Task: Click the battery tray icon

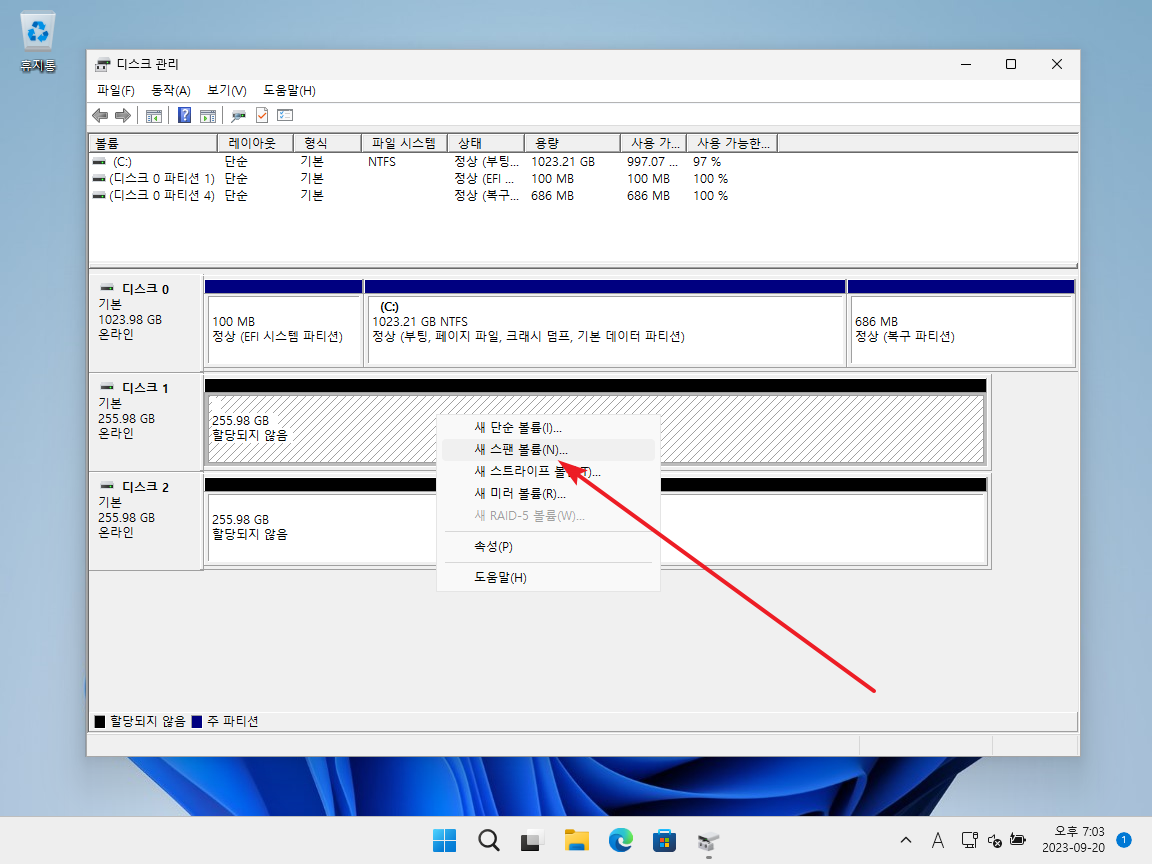Action: click(x=1018, y=840)
